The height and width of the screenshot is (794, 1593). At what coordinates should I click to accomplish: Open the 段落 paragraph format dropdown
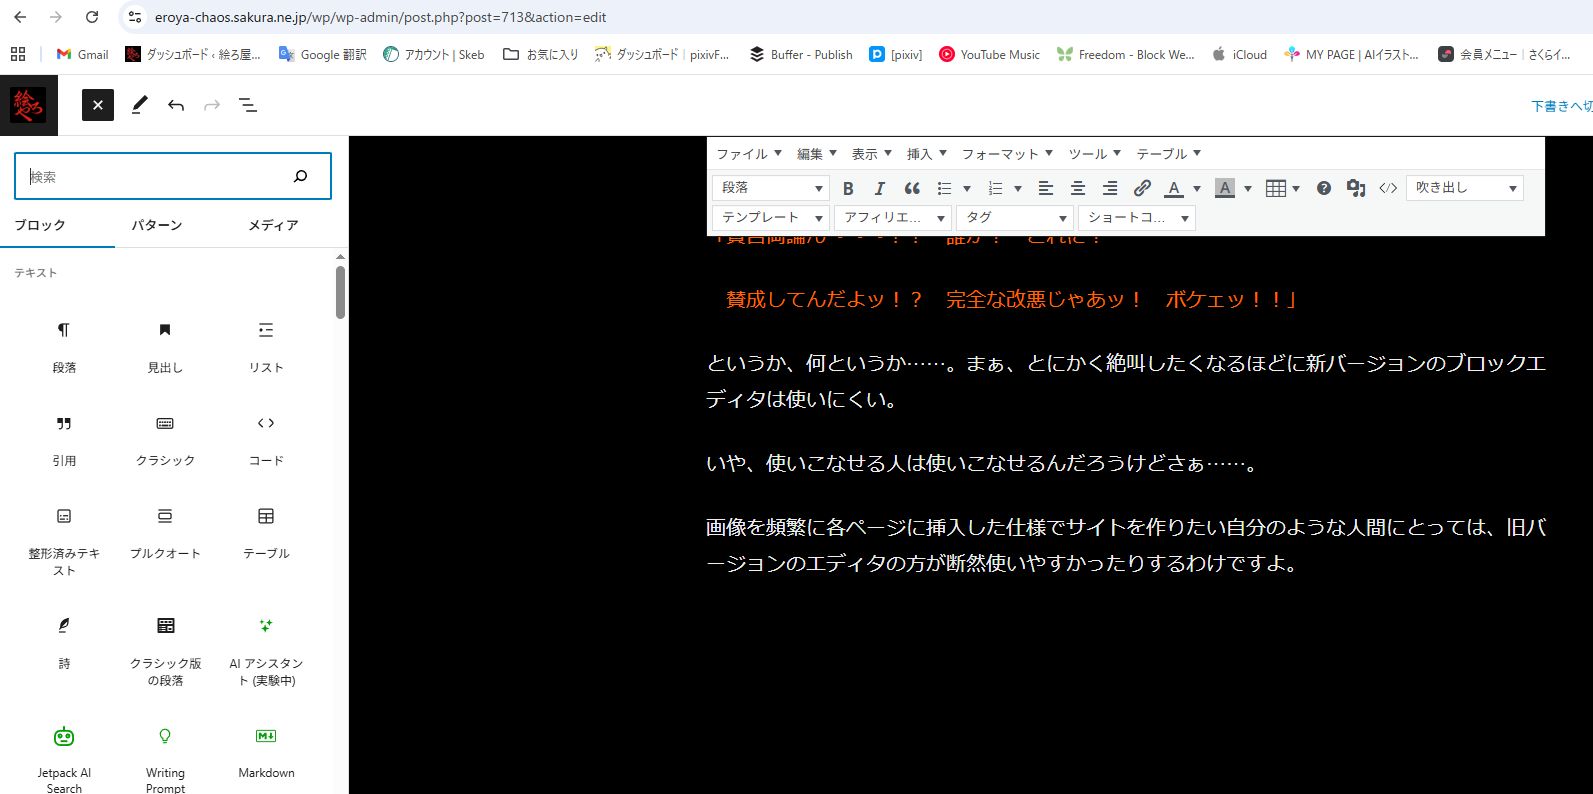(x=770, y=188)
